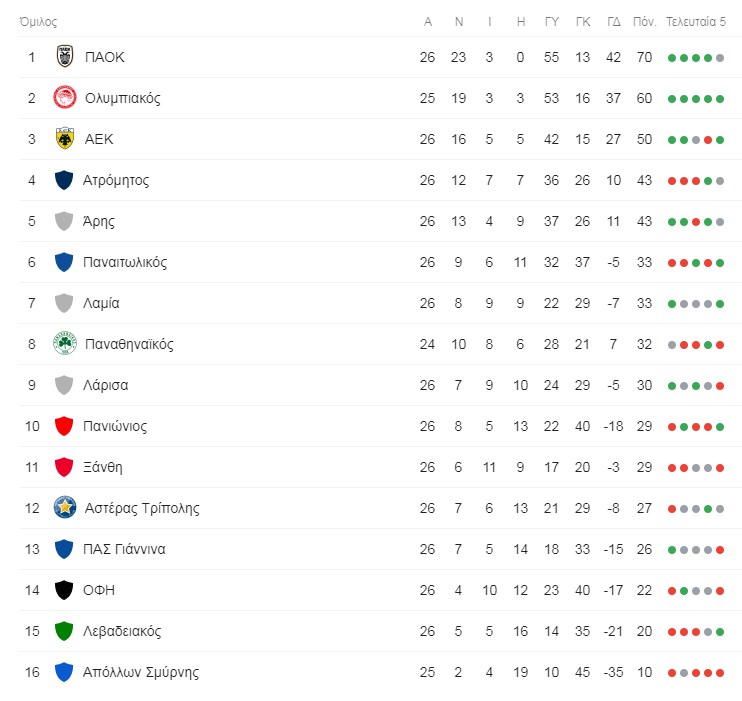Screen dimensions: 742x701
Task: Open the Λαμία team name
Action: 101,303
